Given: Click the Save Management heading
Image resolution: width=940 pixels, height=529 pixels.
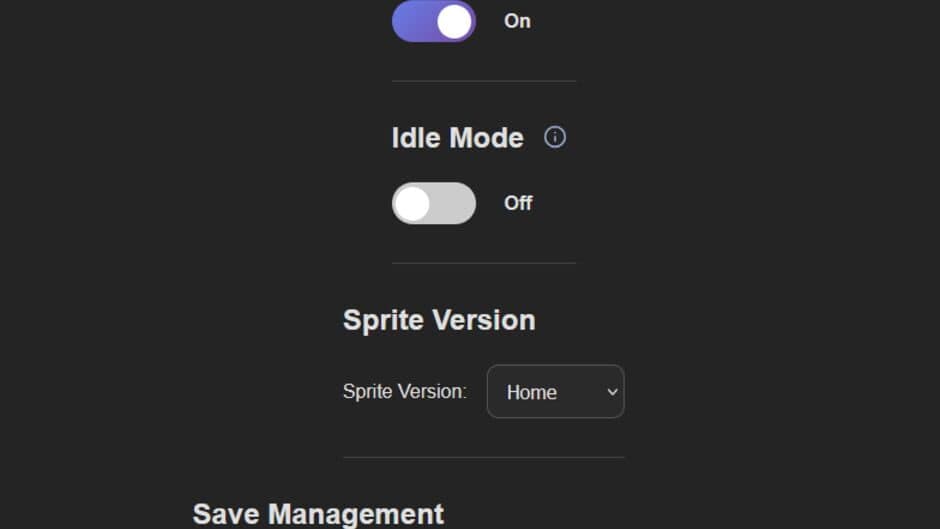Looking at the screenshot, I should [x=318, y=514].
